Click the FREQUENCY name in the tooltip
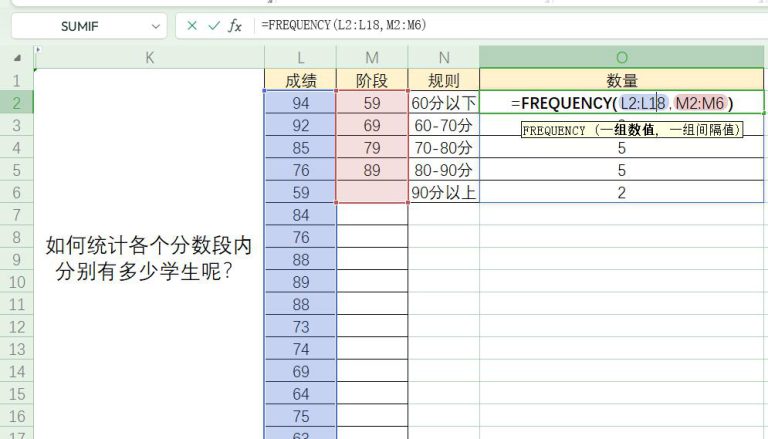768x439 pixels. (555, 130)
